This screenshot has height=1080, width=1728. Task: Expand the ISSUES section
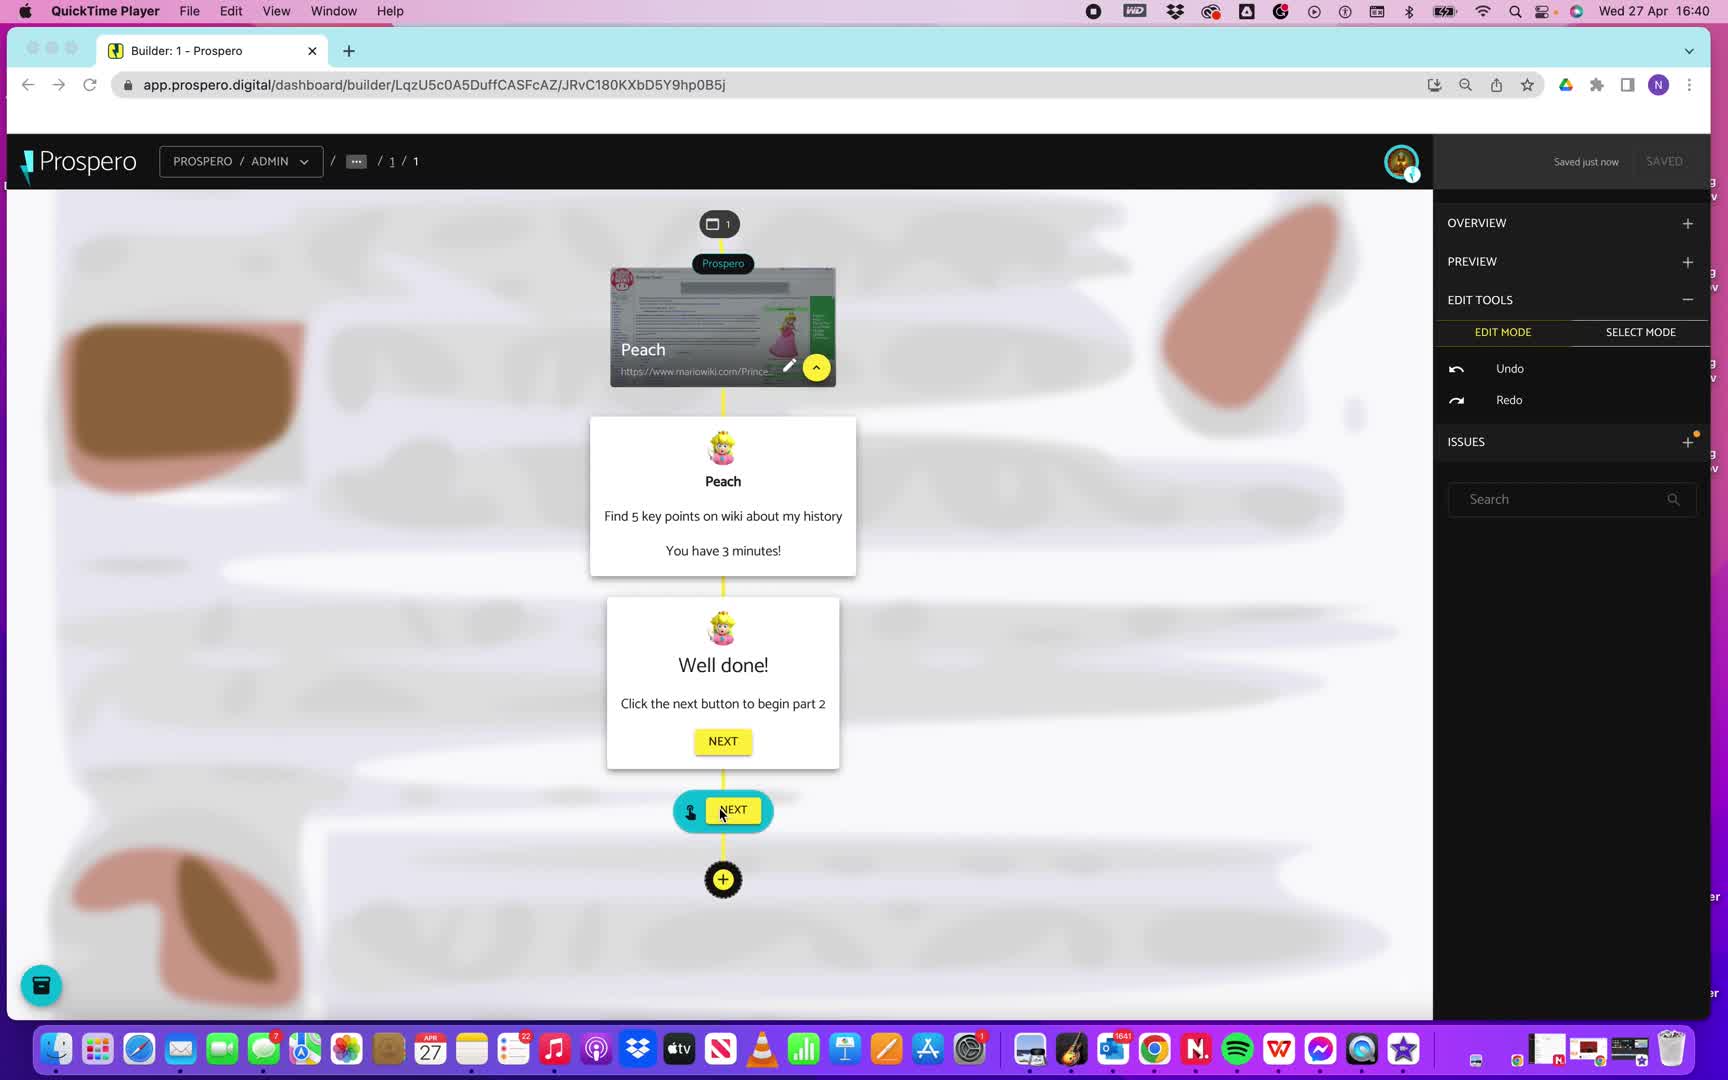tap(1687, 442)
